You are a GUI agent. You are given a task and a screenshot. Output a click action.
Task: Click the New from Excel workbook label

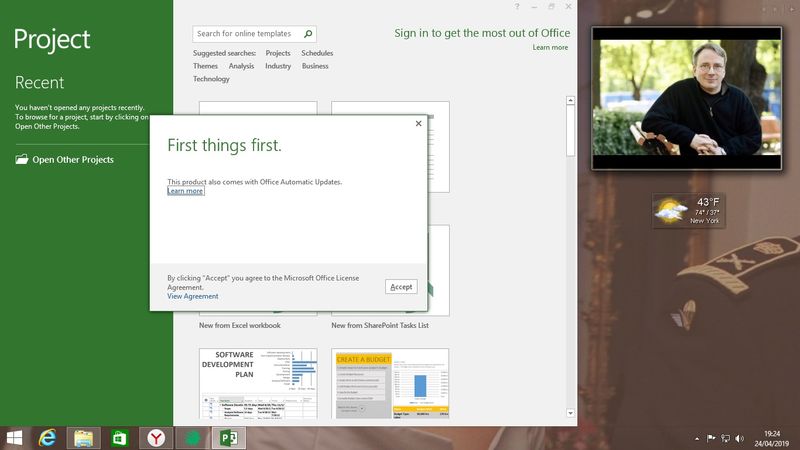click(x=240, y=325)
